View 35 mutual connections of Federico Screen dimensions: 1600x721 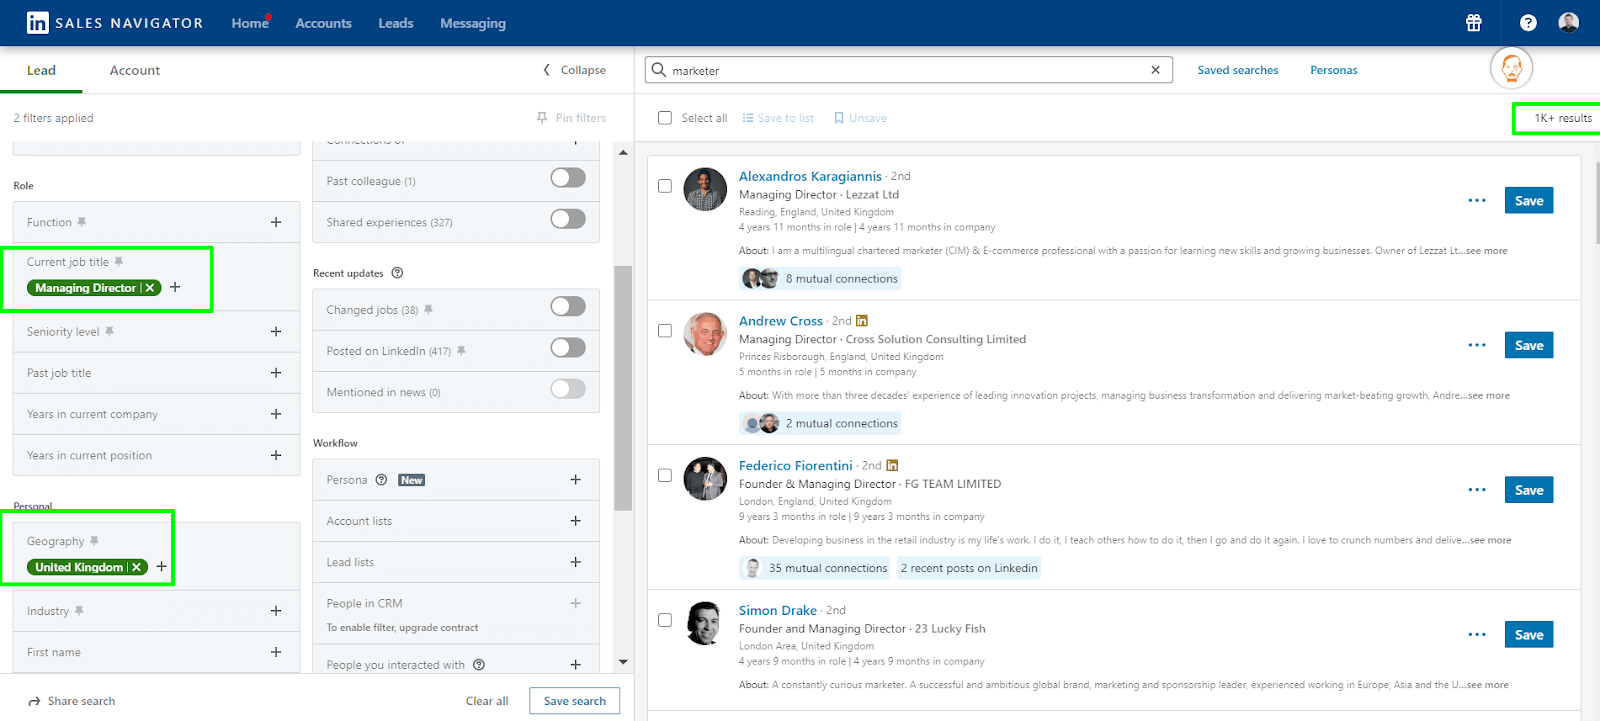point(817,568)
